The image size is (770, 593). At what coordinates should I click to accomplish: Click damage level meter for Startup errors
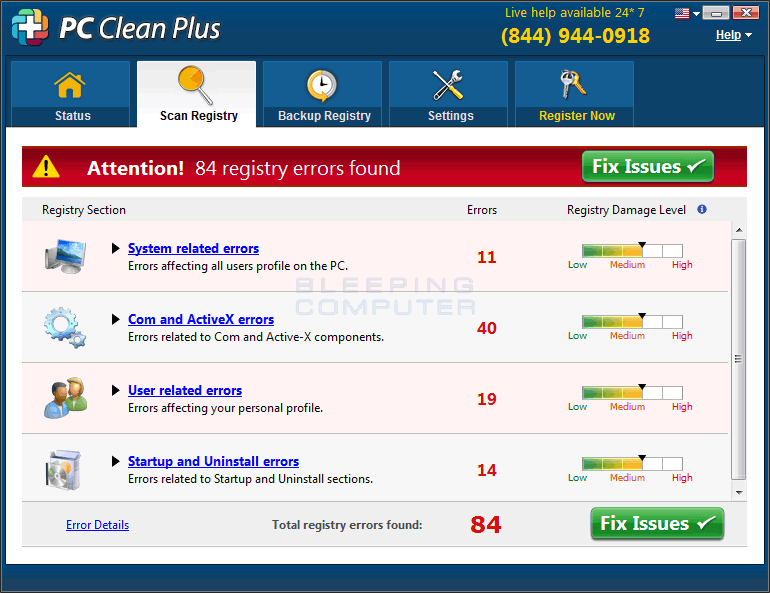[632, 463]
